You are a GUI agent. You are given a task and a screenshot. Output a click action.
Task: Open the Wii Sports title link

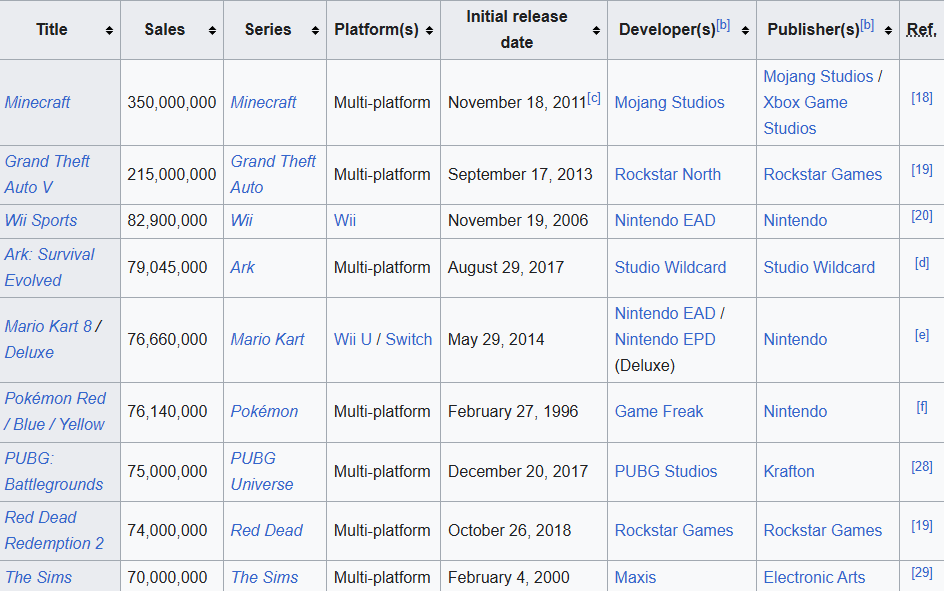[41, 220]
